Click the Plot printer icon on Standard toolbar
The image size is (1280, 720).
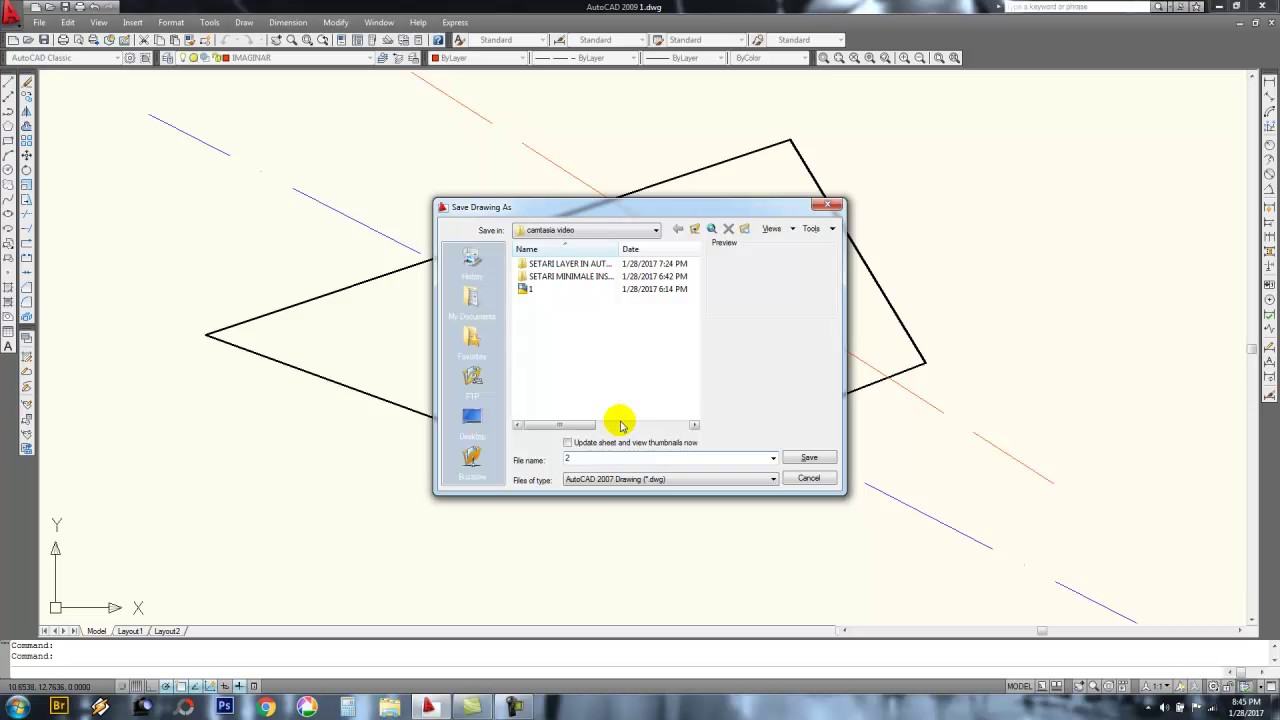click(x=63, y=40)
